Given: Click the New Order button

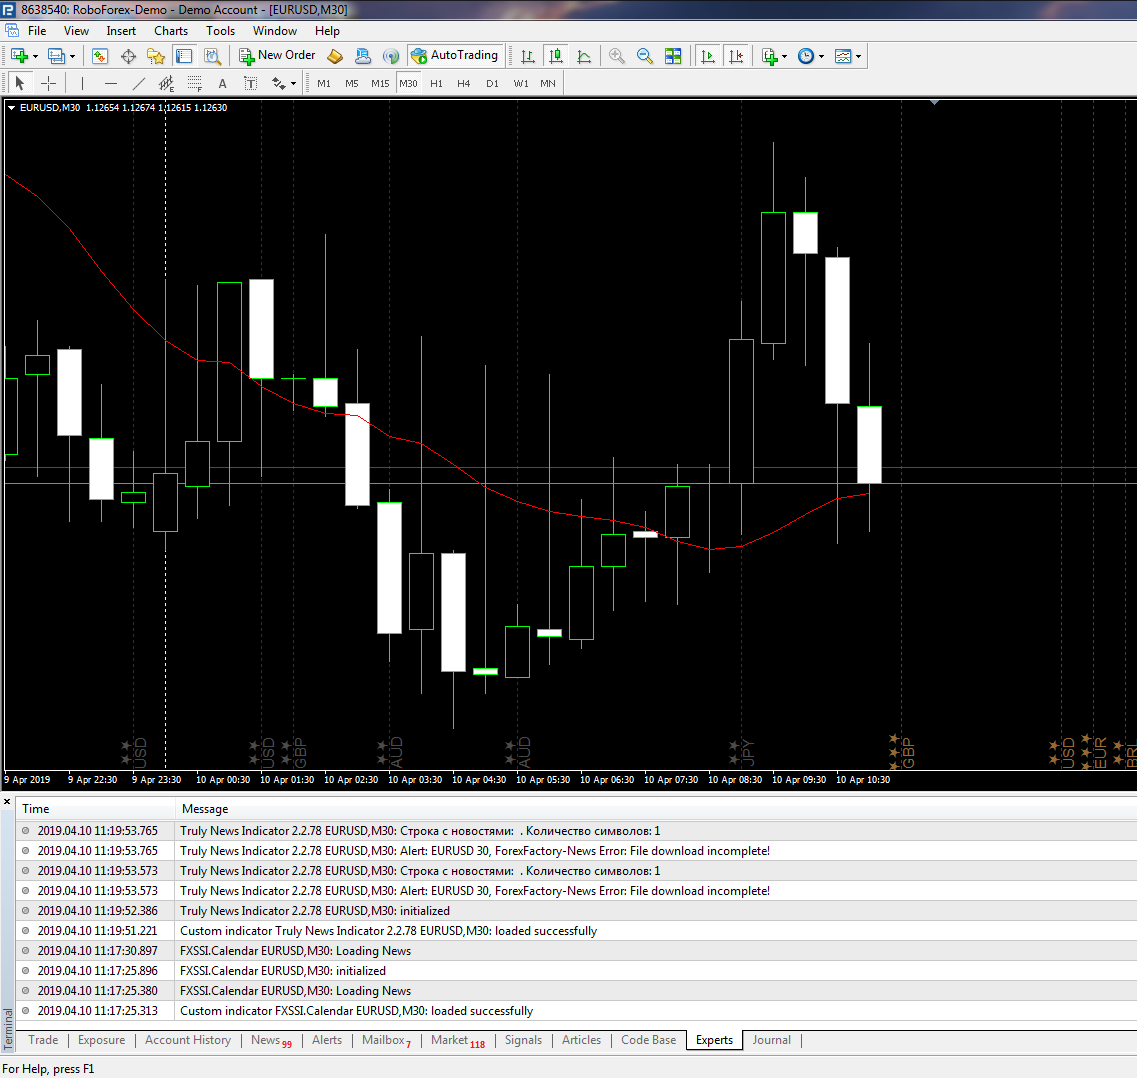Looking at the screenshot, I should coord(278,55).
